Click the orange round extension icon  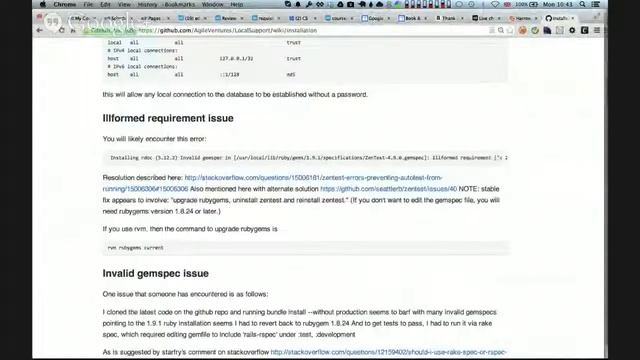coord(522,31)
